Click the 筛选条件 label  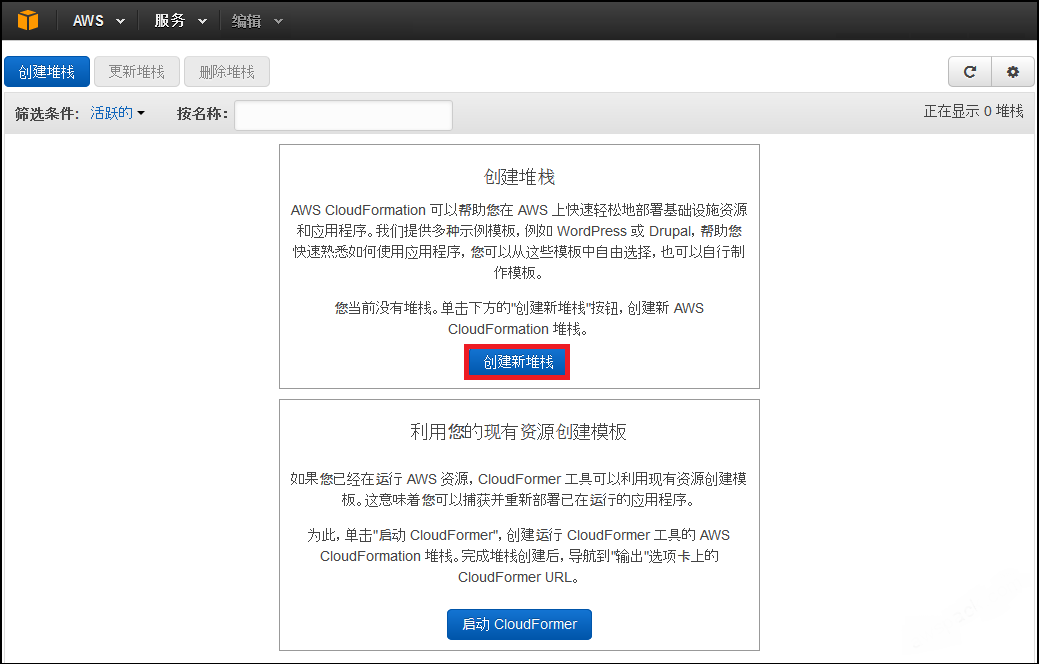tap(47, 114)
